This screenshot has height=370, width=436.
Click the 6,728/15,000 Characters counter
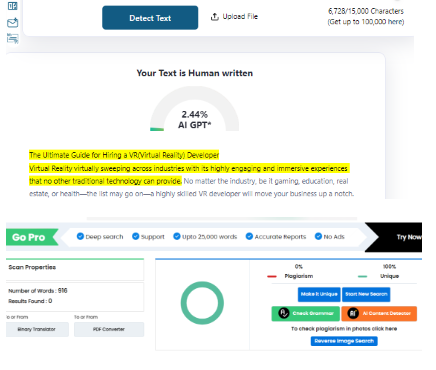pyautogui.click(x=366, y=11)
